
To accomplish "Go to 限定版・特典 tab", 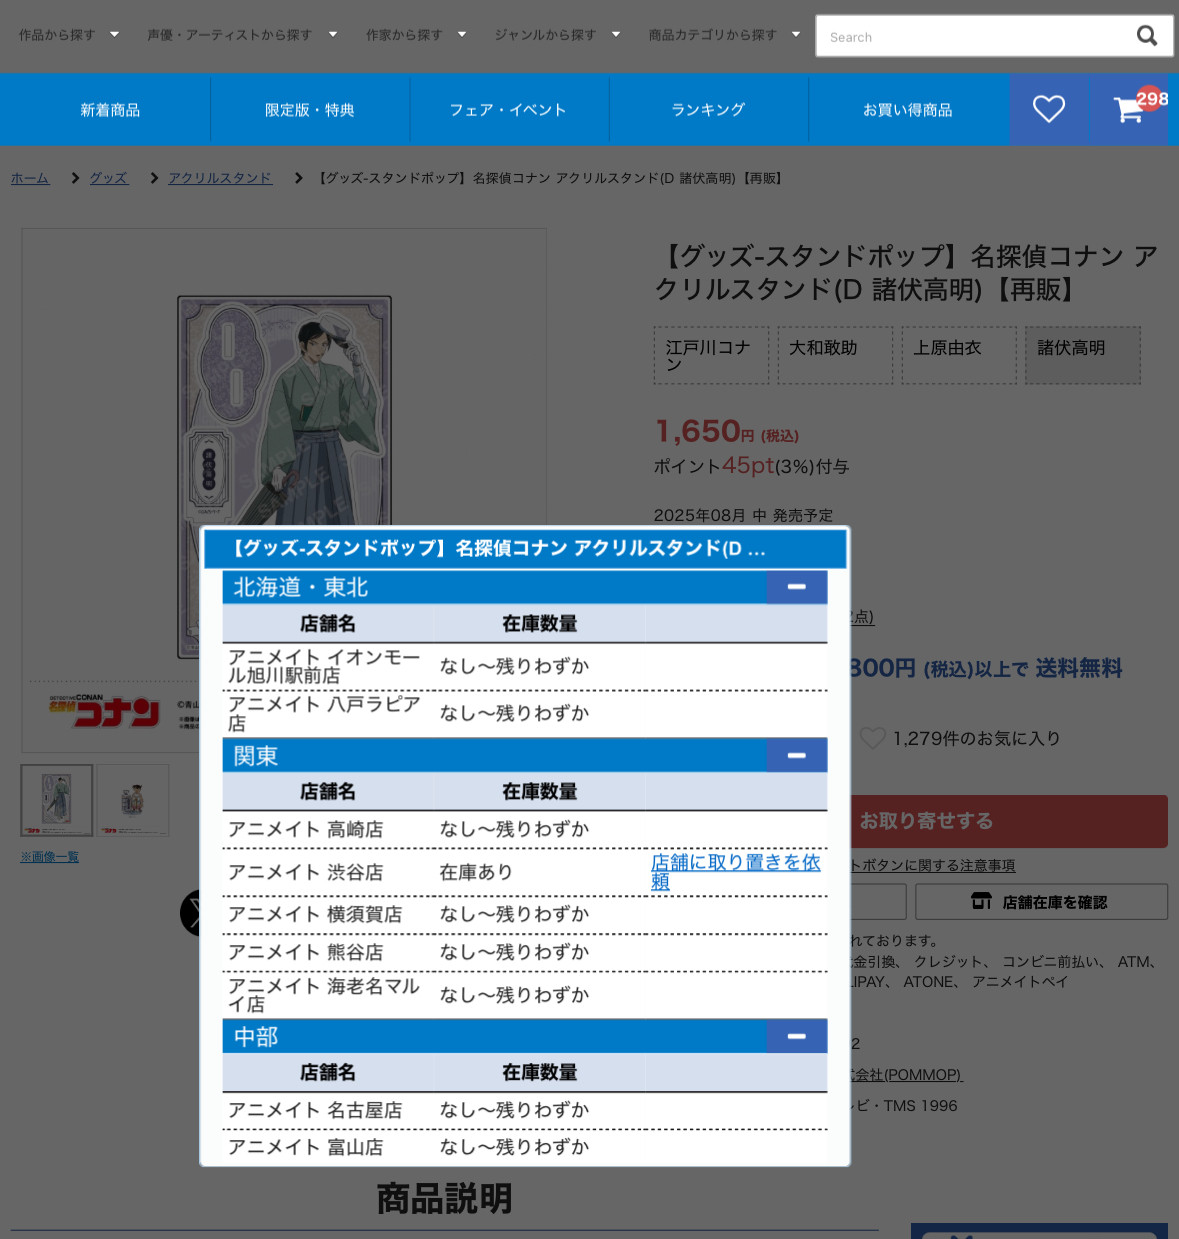I will (x=310, y=110).
